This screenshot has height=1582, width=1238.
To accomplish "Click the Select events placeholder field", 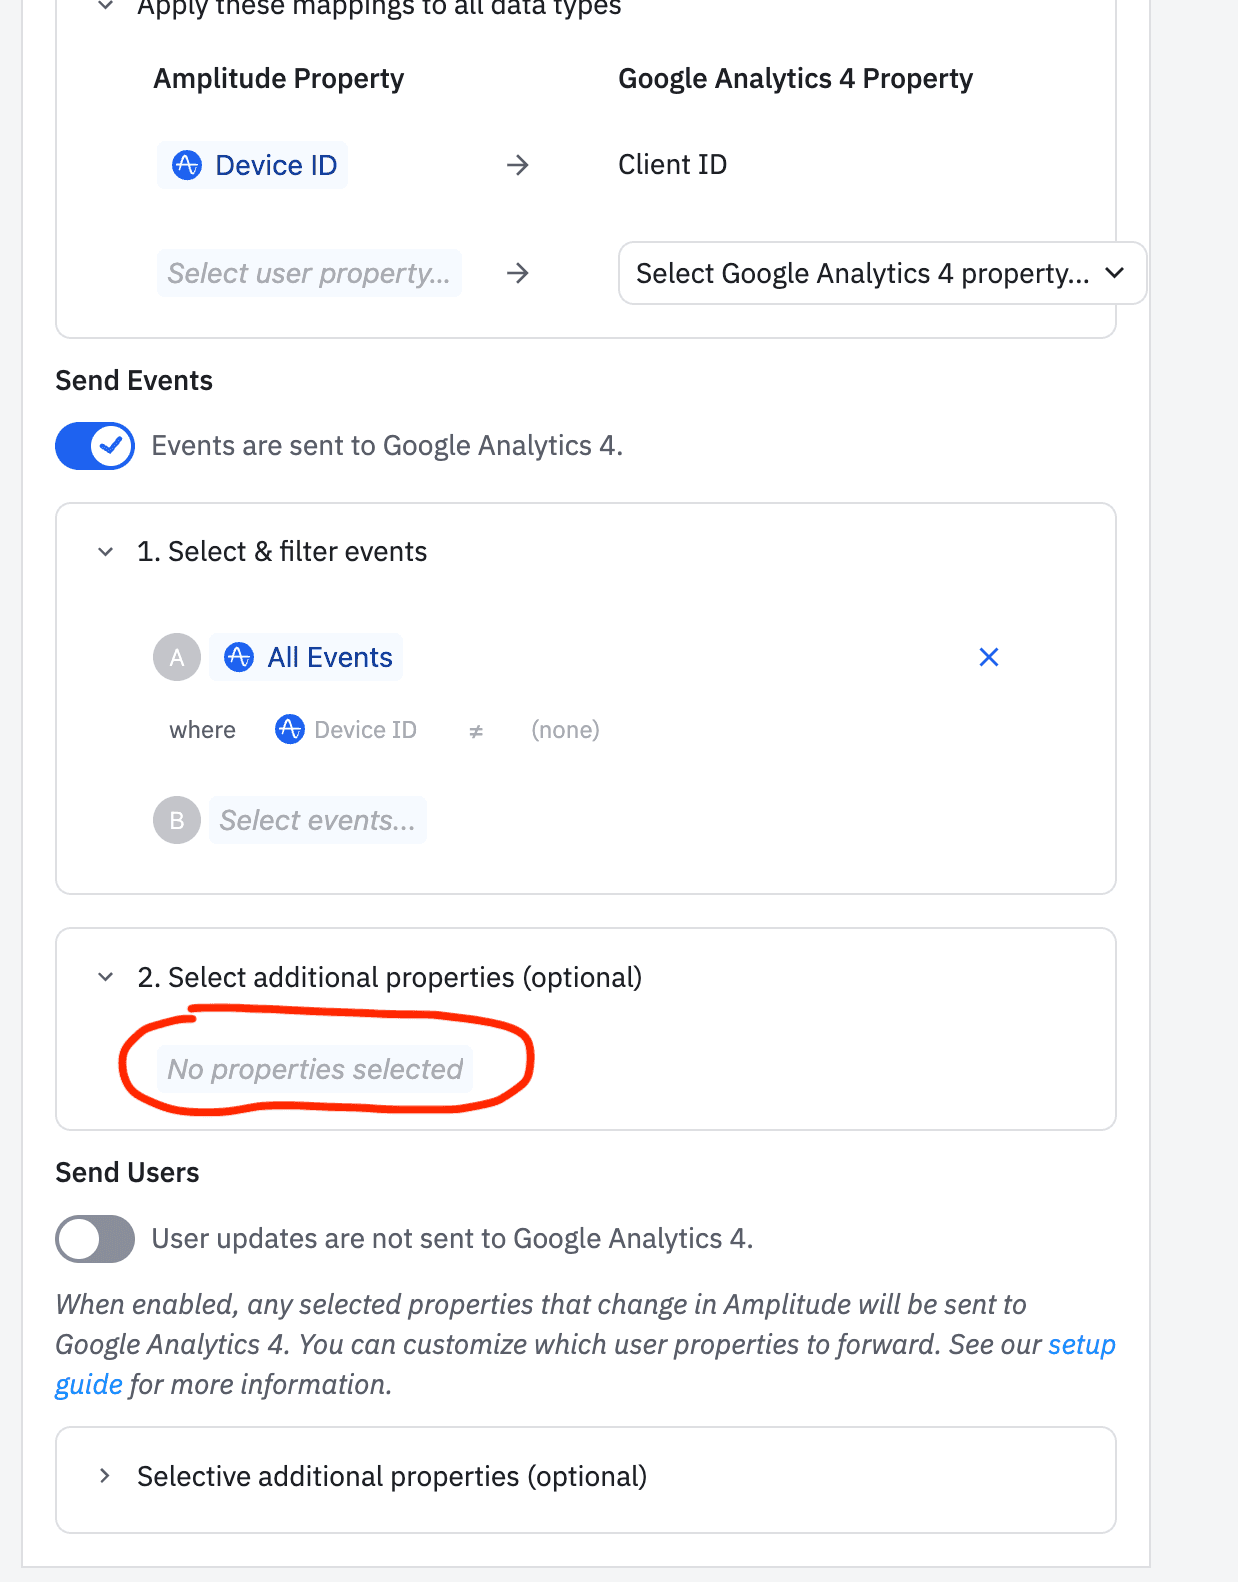I will 317,820.
